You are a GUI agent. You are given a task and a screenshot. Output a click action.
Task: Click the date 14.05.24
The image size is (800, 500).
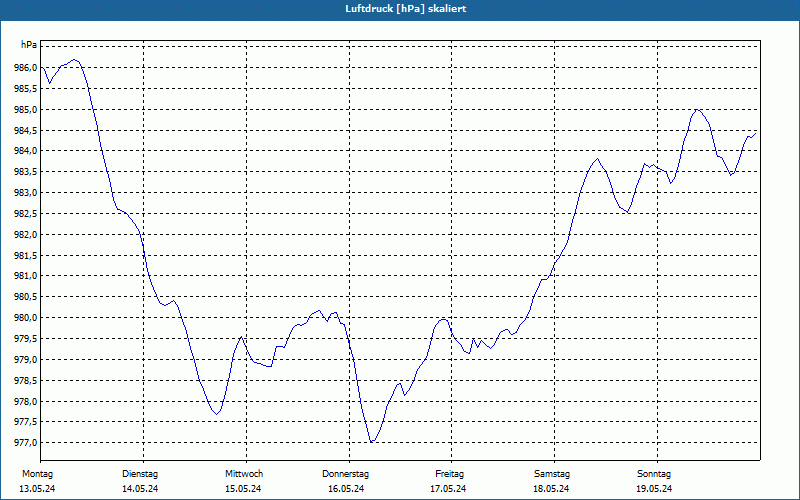tap(140, 489)
